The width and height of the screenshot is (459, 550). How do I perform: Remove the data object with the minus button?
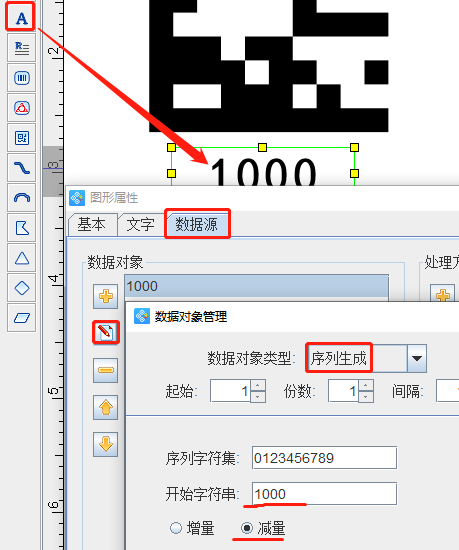tap(106, 370)
